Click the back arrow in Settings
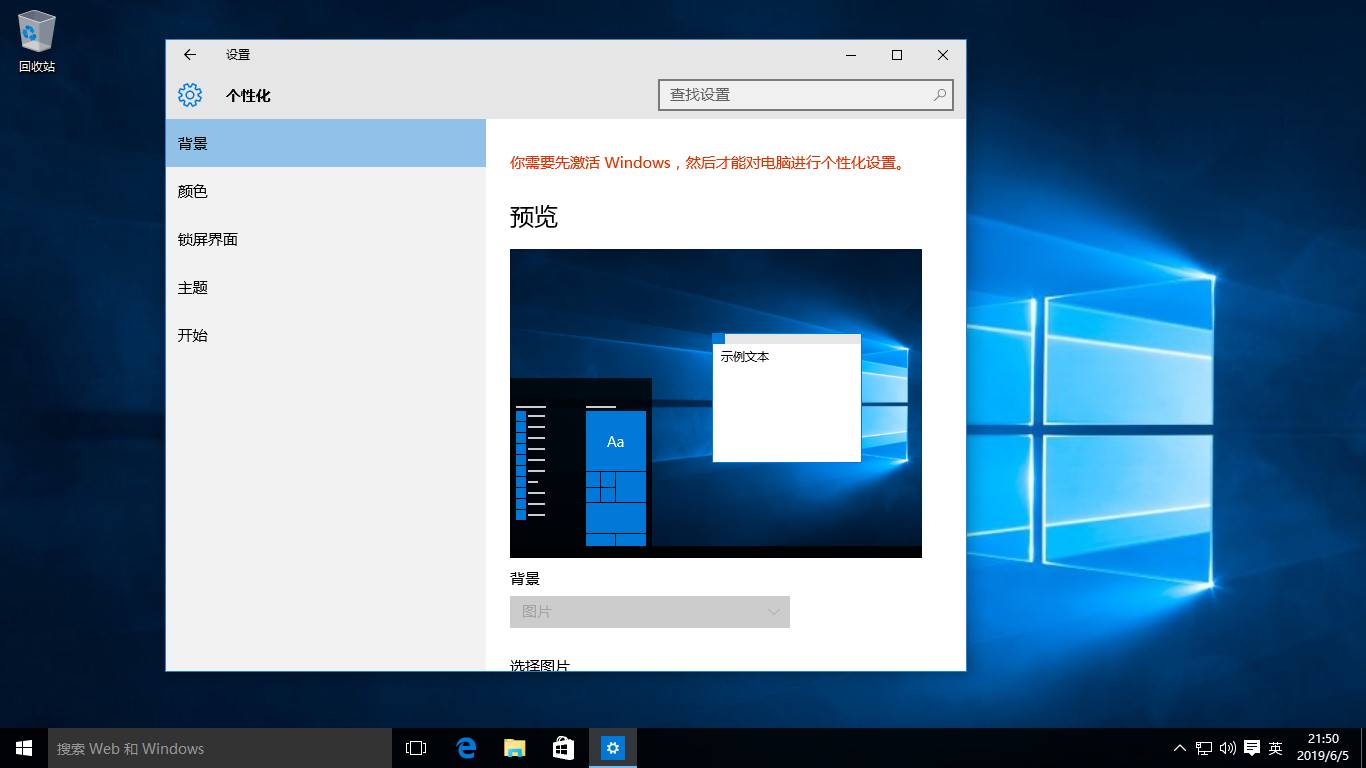This screenshot has width=1366, height=768. (189, 55)
